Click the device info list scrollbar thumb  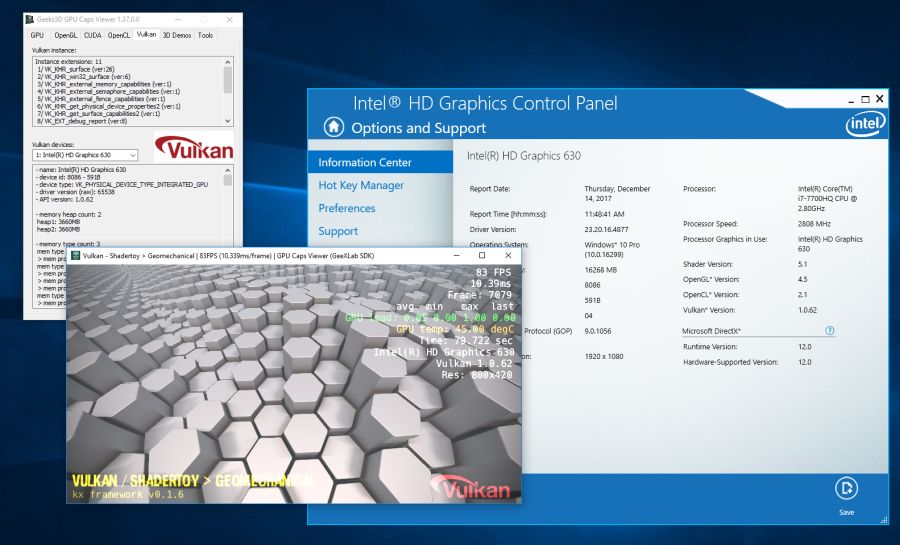click(x=228, y=180)
